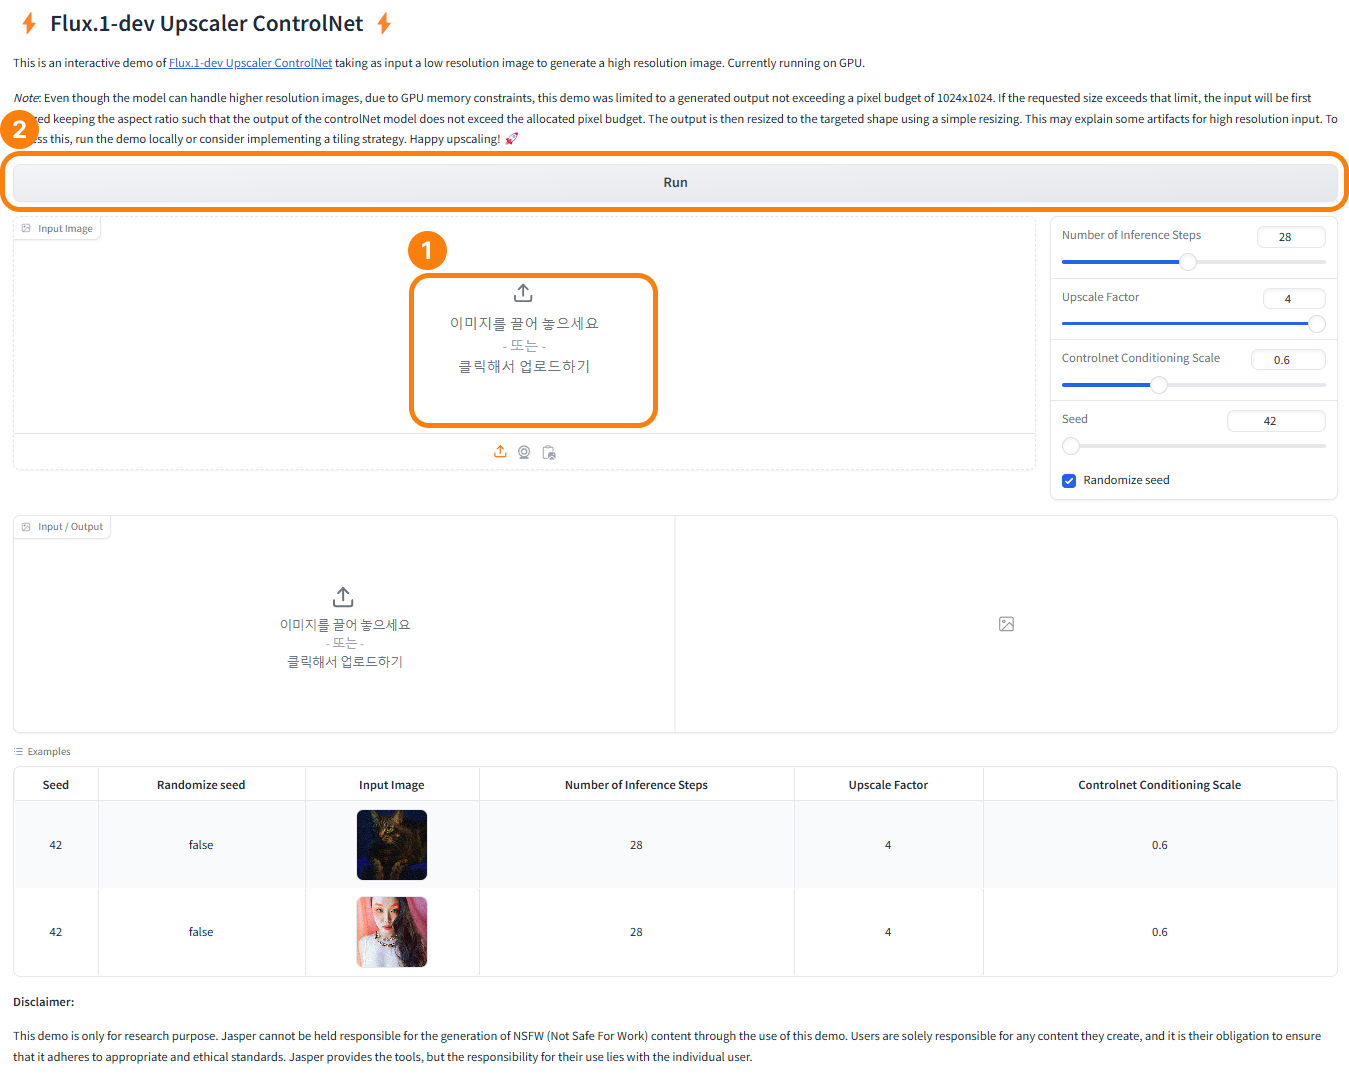Screen dimensions: 1349x1085
Task: Click '28' in the cat example row
Action: point(636,845)
